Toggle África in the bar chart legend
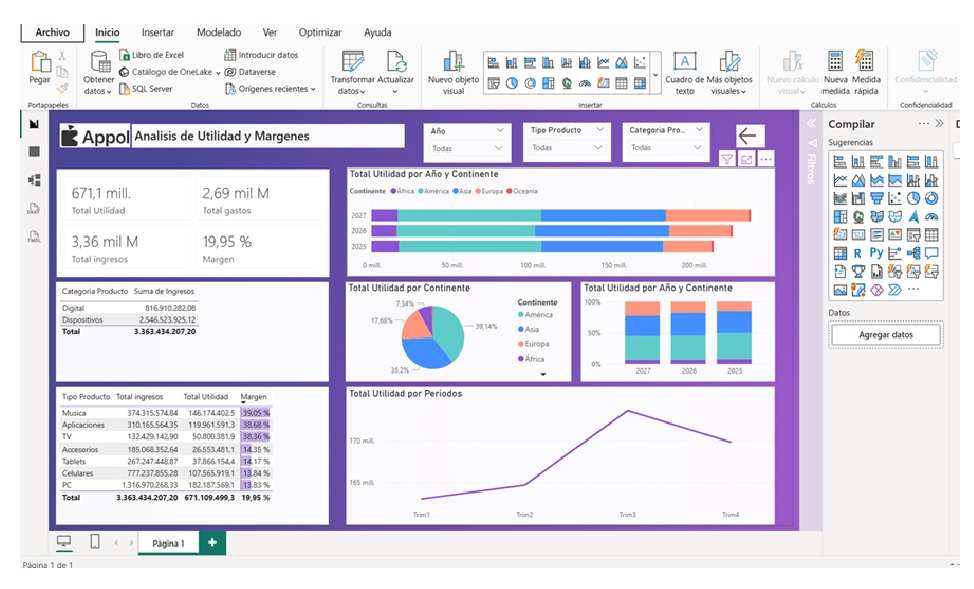The height and width of the screenshot is (589, 974). click(x=402, y=190)
